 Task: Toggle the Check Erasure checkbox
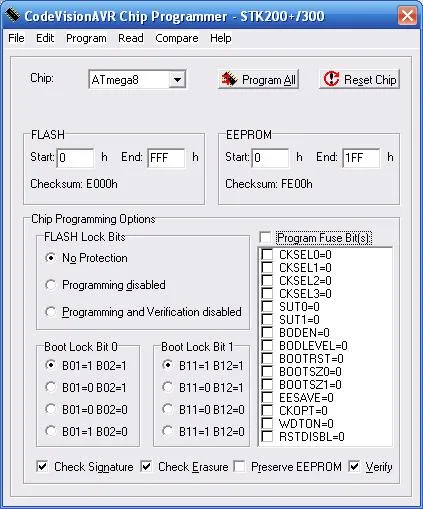(146, 466)
